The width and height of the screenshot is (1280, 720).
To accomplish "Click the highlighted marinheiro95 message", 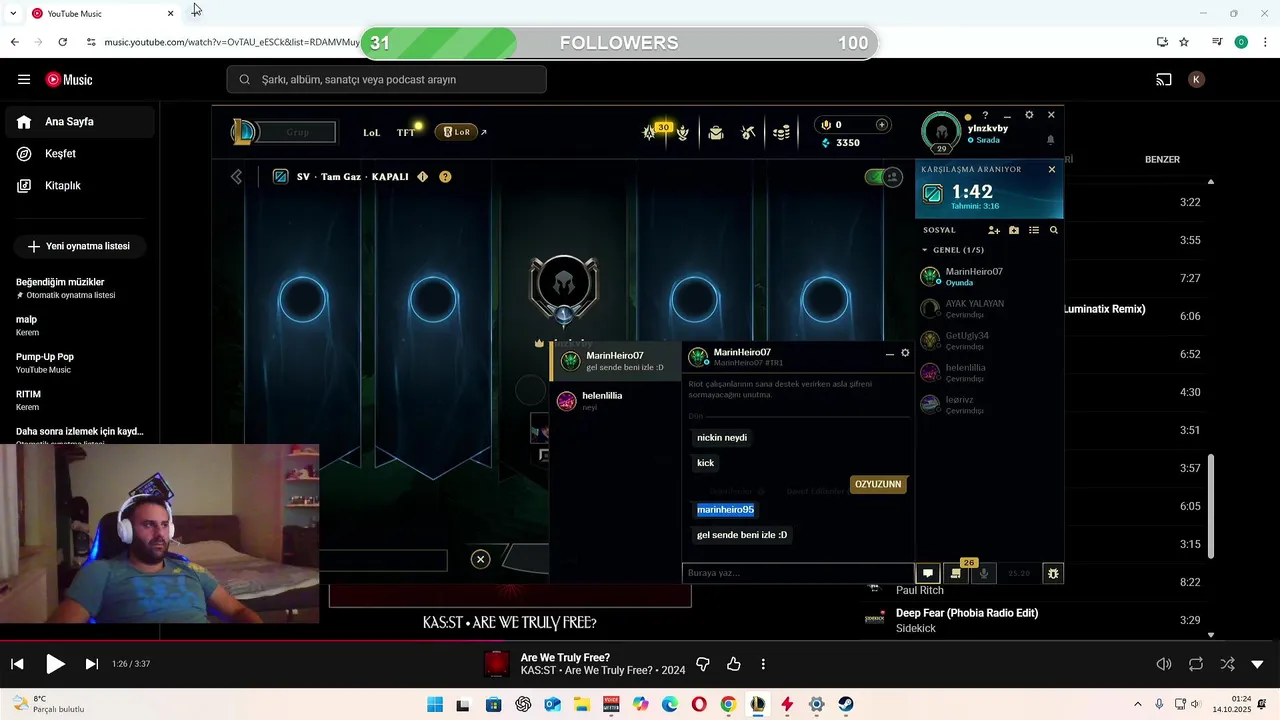I will [726, 510].
